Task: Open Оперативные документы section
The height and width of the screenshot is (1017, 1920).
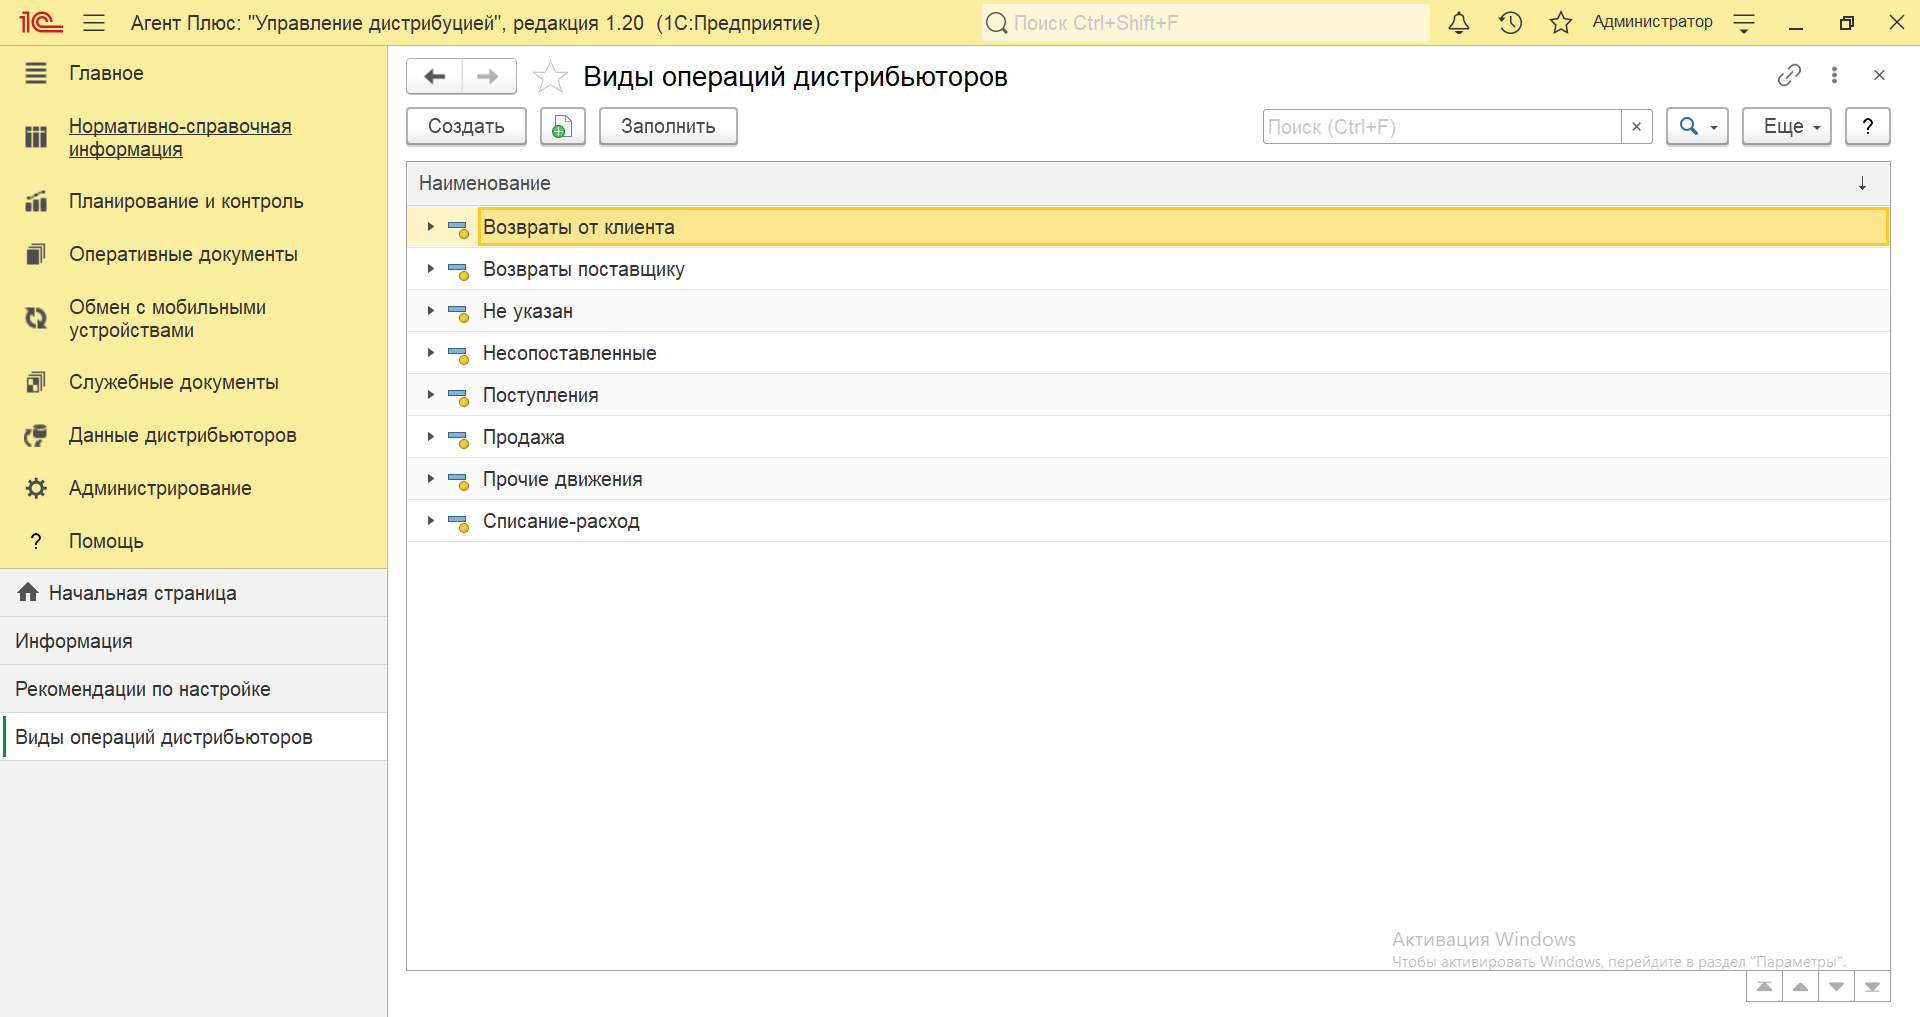Action: pos(183,254)
